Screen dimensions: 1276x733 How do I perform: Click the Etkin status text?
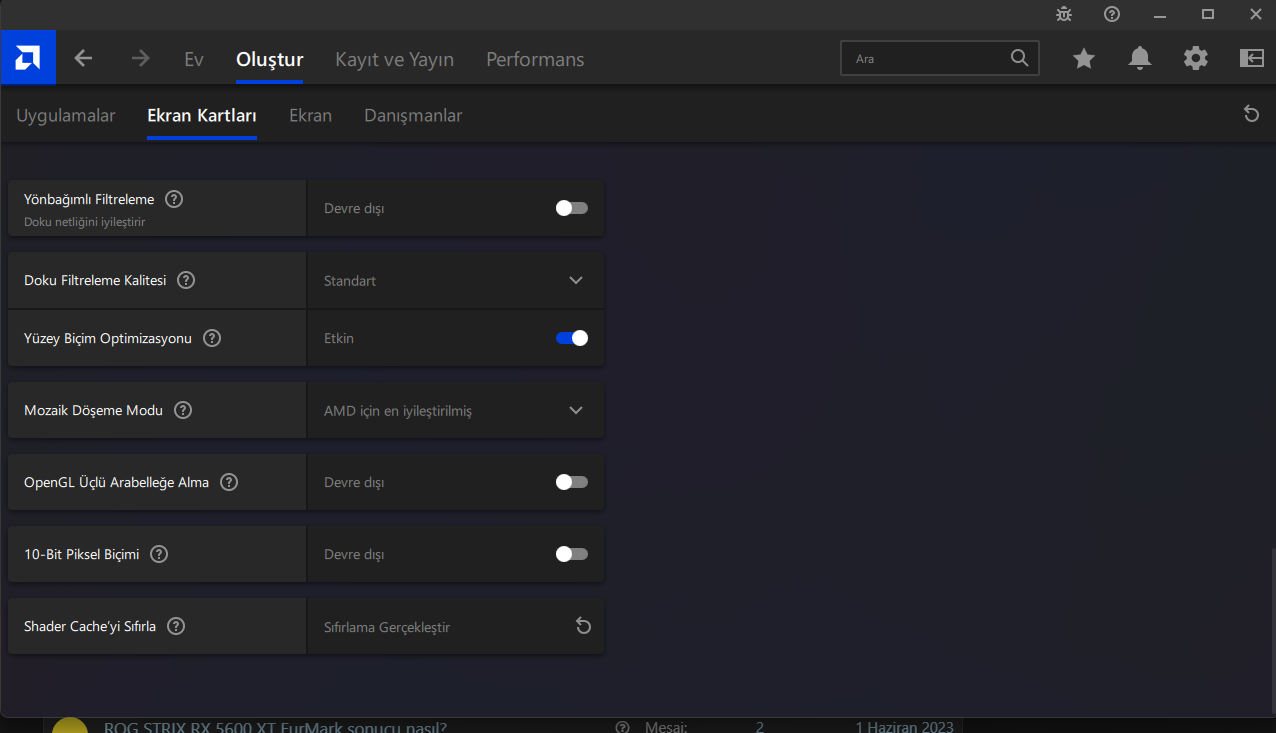pyautogui.click(x=339, y=338)
